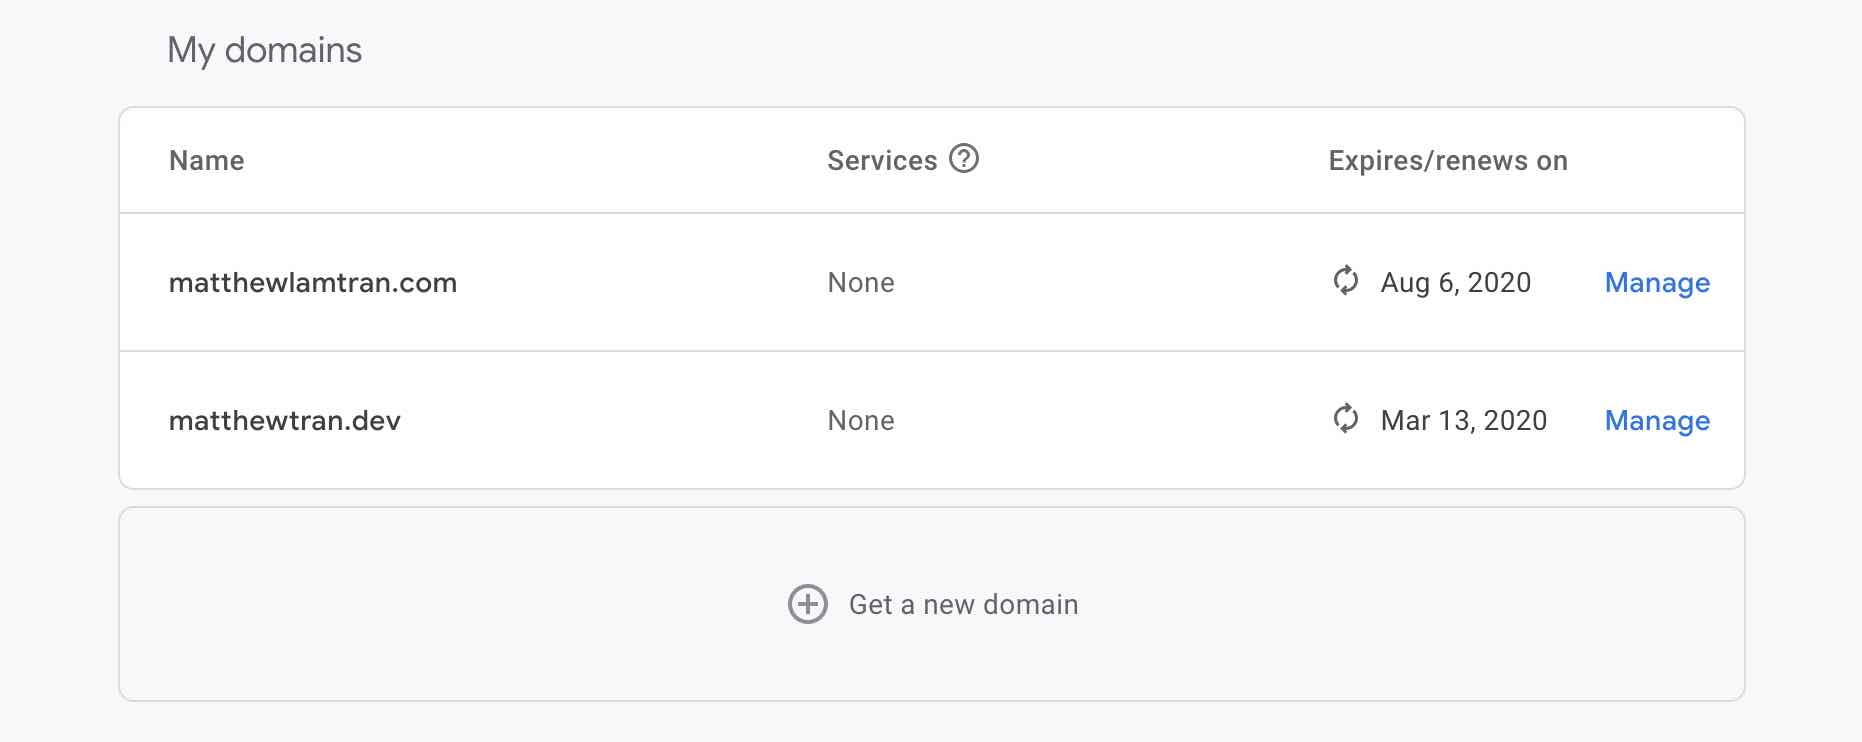Click 'None' services value for matthewtran.dev

pos(860,421)
